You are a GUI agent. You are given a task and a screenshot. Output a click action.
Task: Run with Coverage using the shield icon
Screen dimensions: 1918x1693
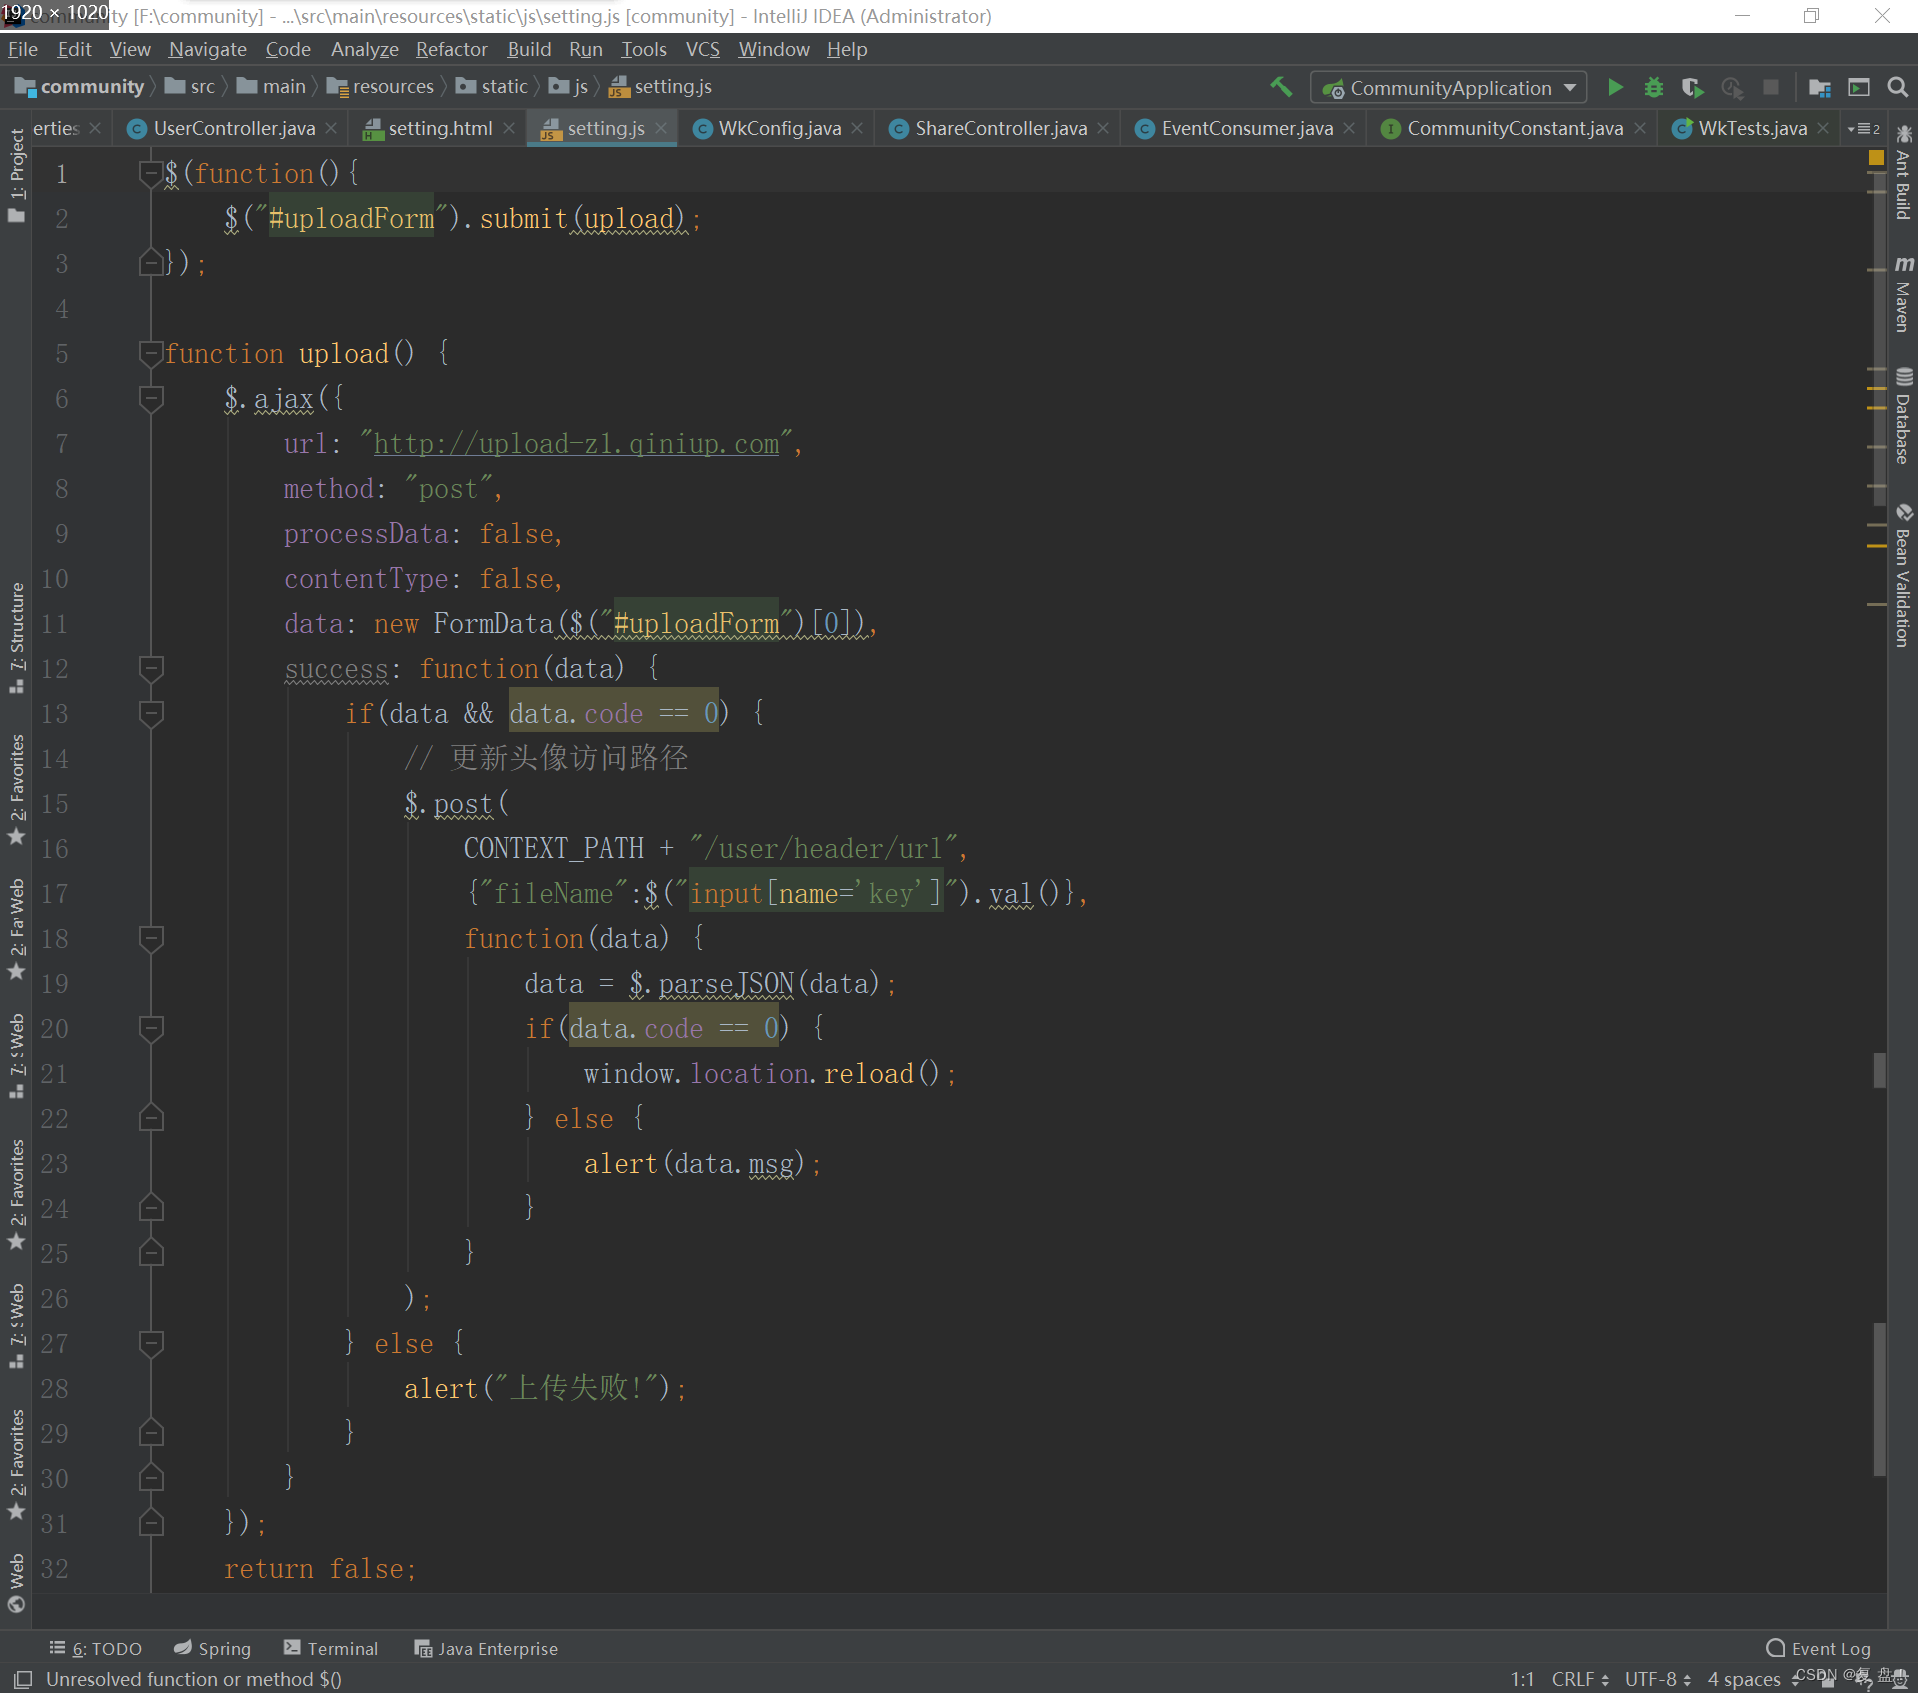(1692, 88)
